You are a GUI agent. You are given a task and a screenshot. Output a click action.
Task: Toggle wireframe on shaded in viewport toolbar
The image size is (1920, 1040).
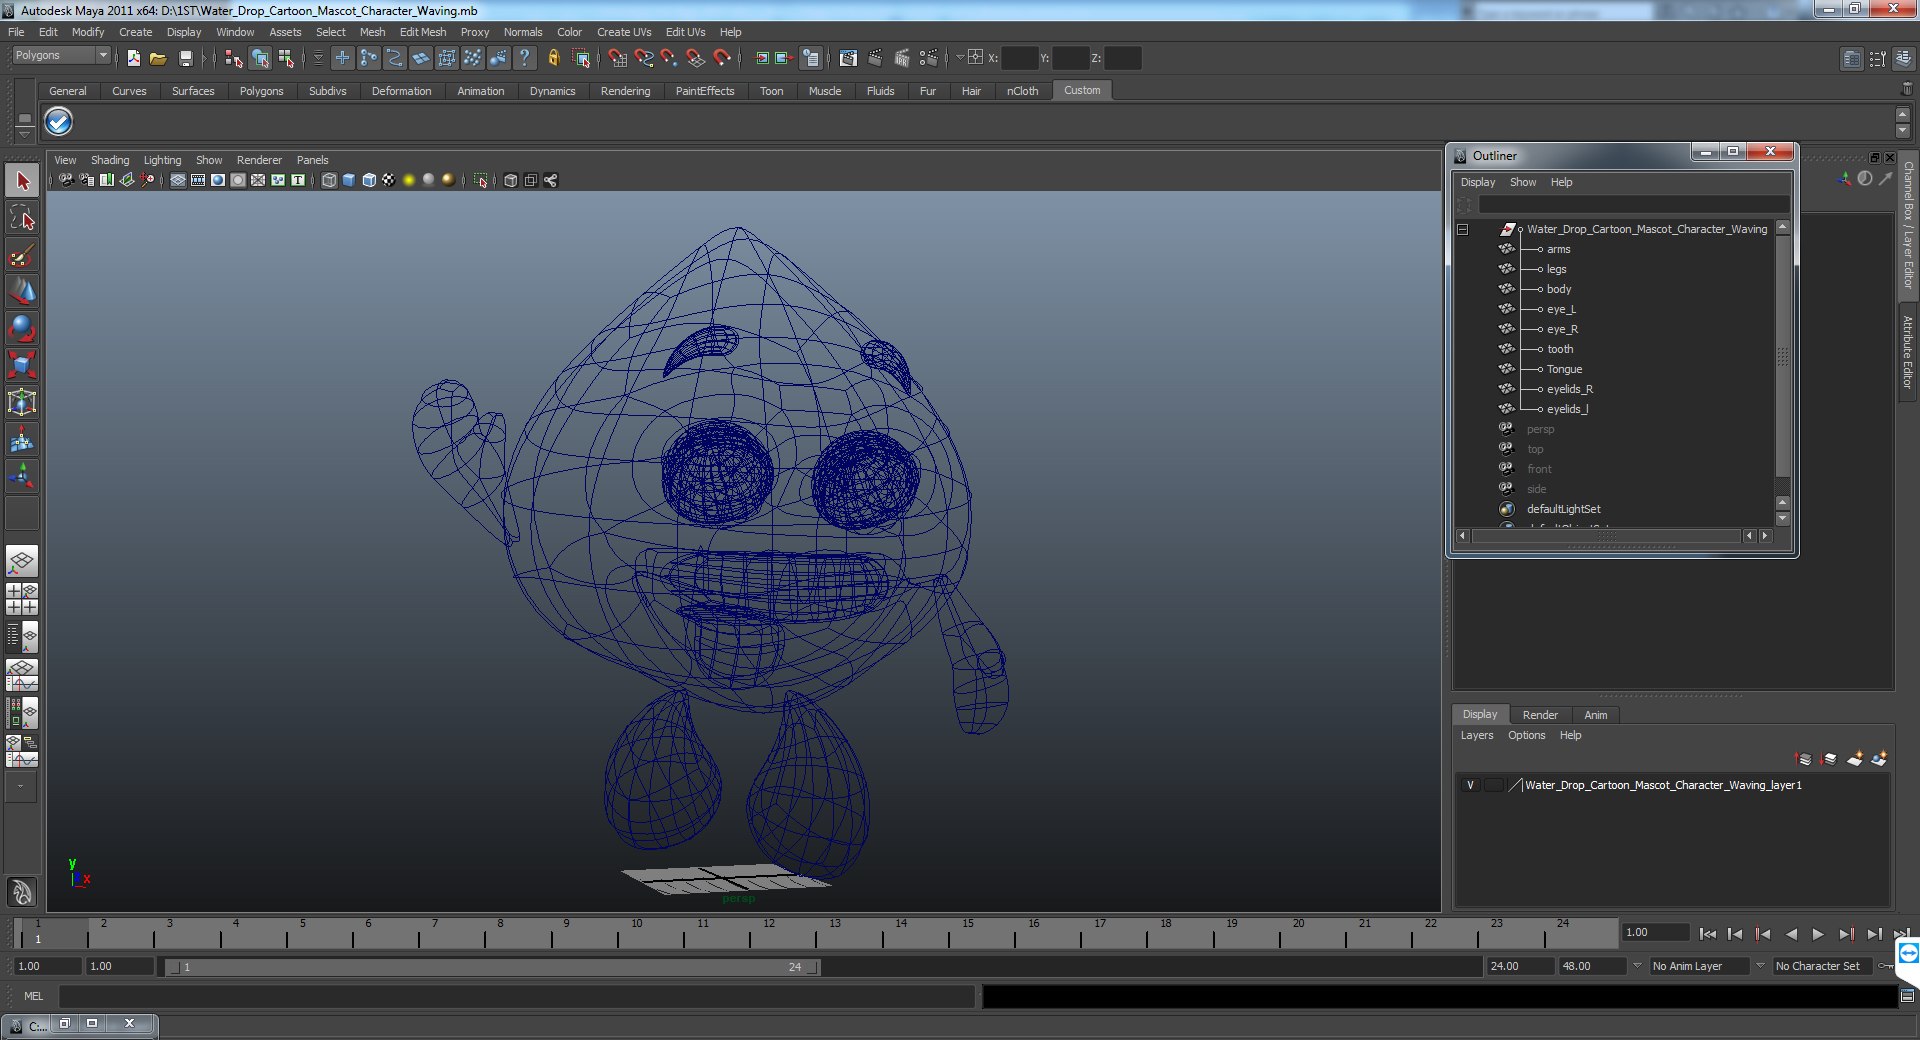click(369, 180)
